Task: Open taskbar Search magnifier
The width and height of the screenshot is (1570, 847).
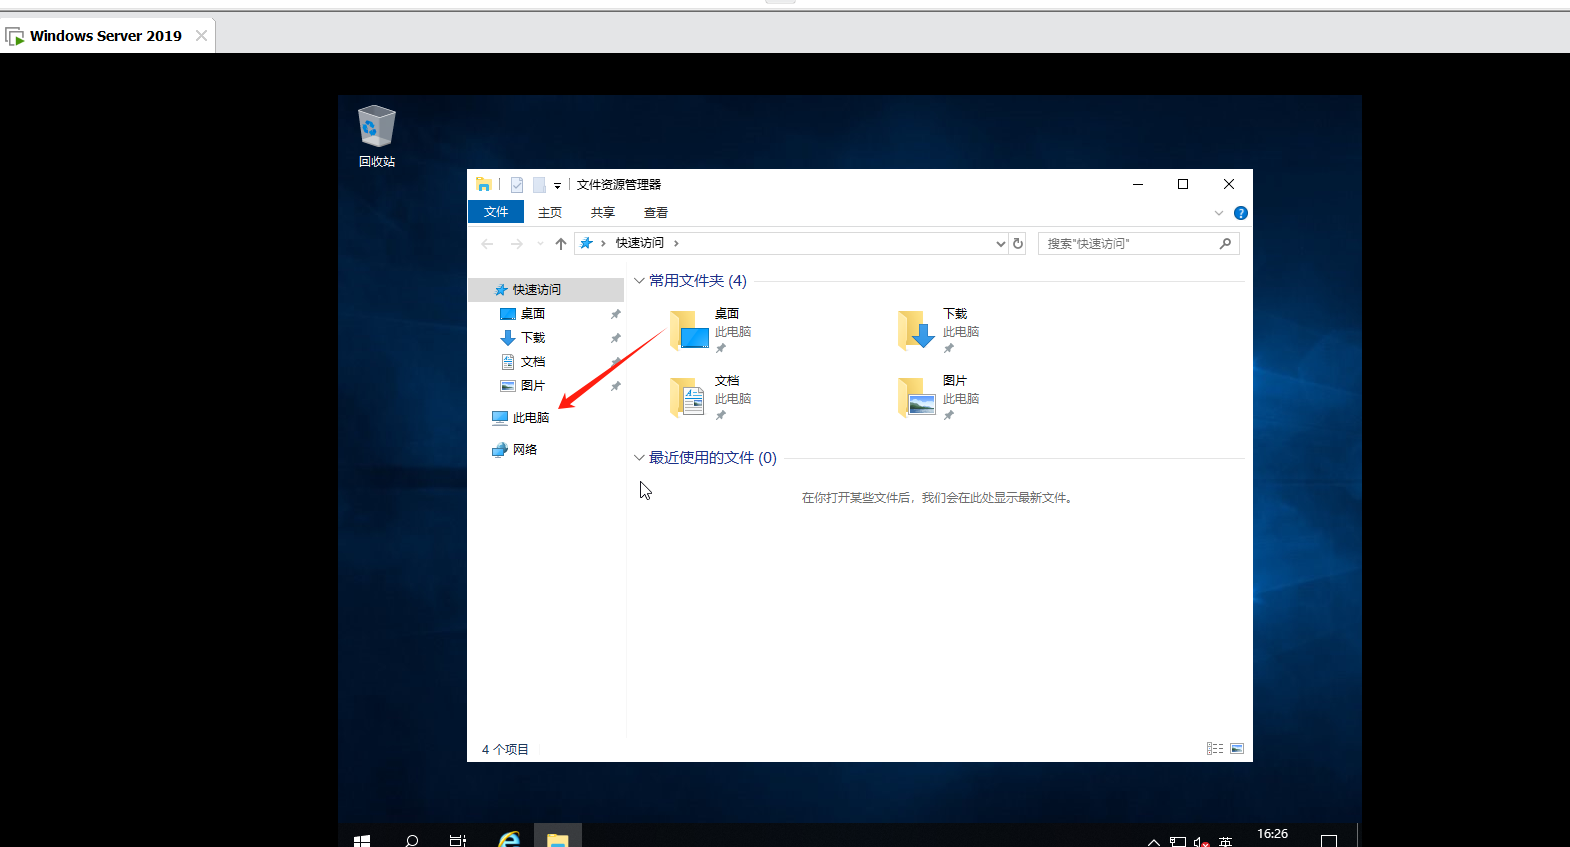Action: tap(411, 841)
